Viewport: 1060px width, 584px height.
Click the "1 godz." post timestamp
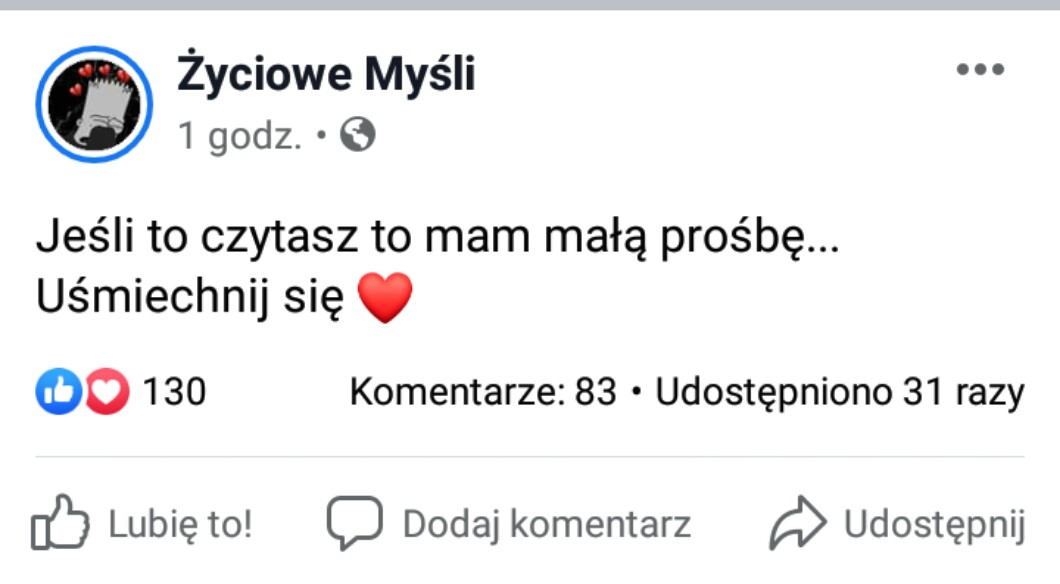[x=240, y=135]
